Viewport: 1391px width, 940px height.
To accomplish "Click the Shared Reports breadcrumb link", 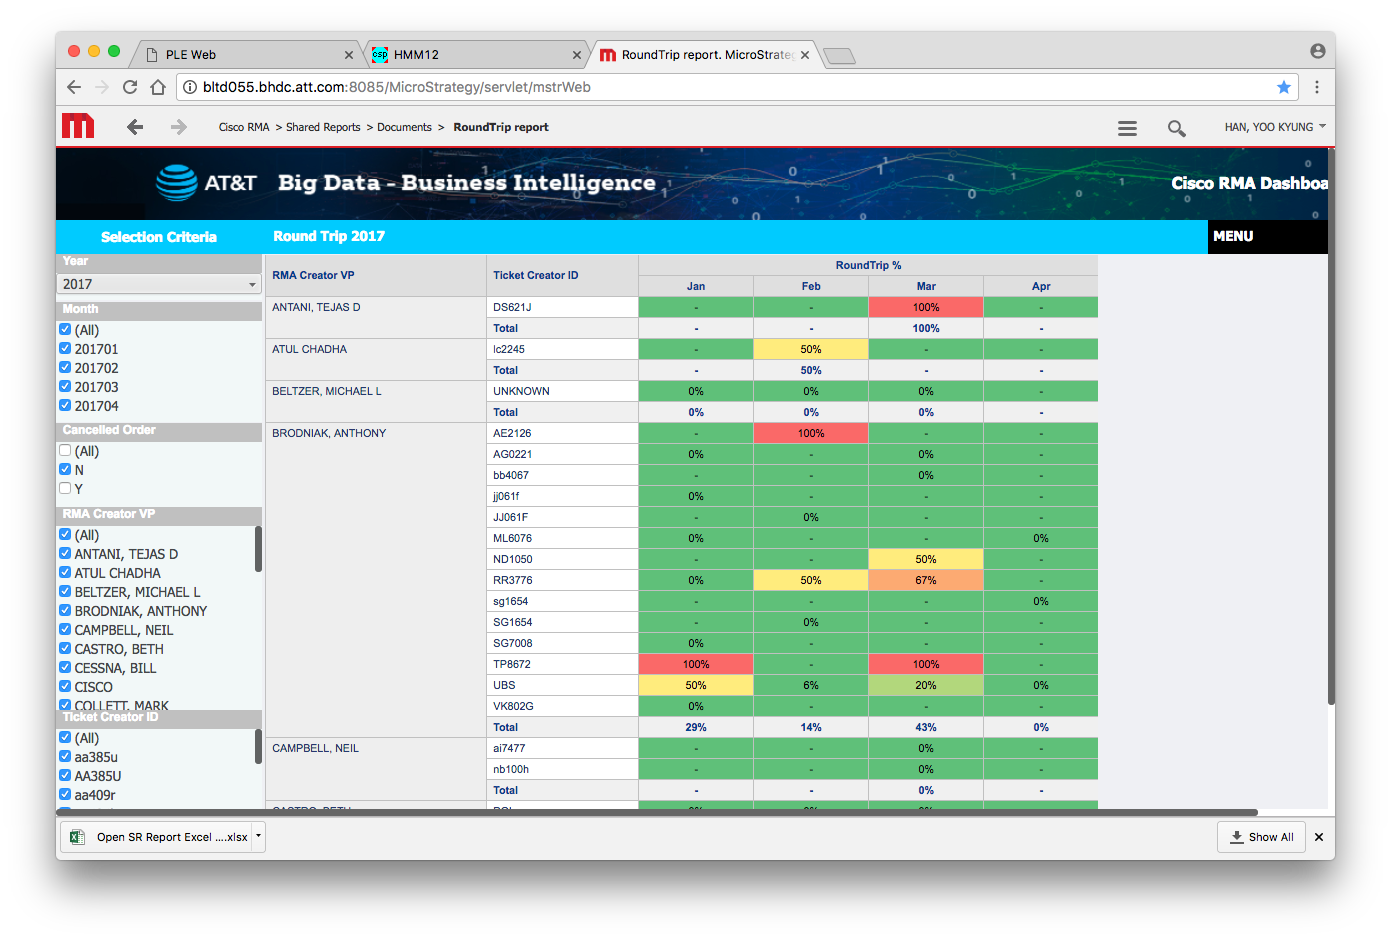I will tap(323, 127).
